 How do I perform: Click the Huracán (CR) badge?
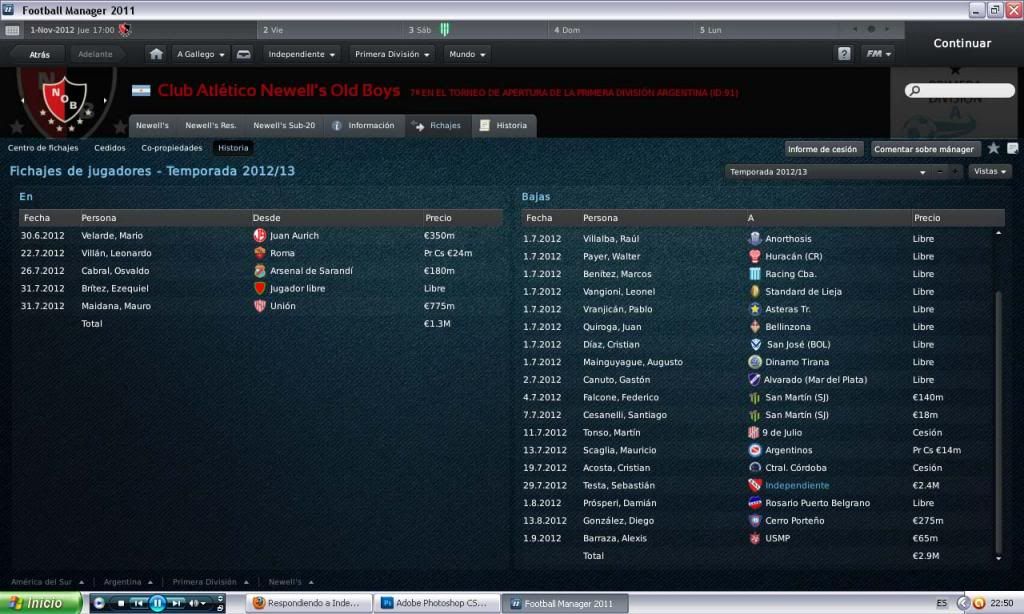(754, 257)
